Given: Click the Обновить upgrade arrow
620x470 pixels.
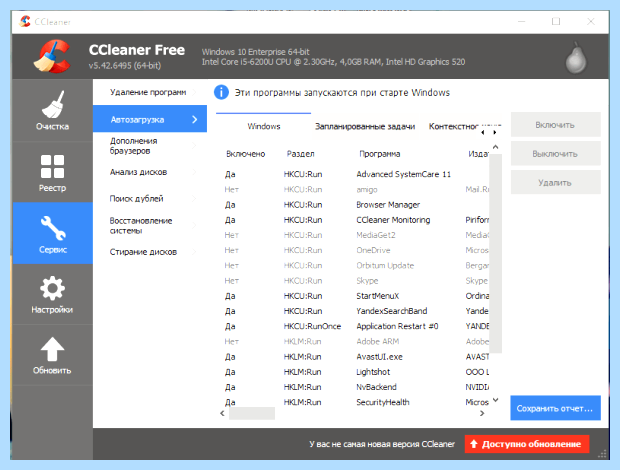Looking at the screenshot, I should [52, 355].
